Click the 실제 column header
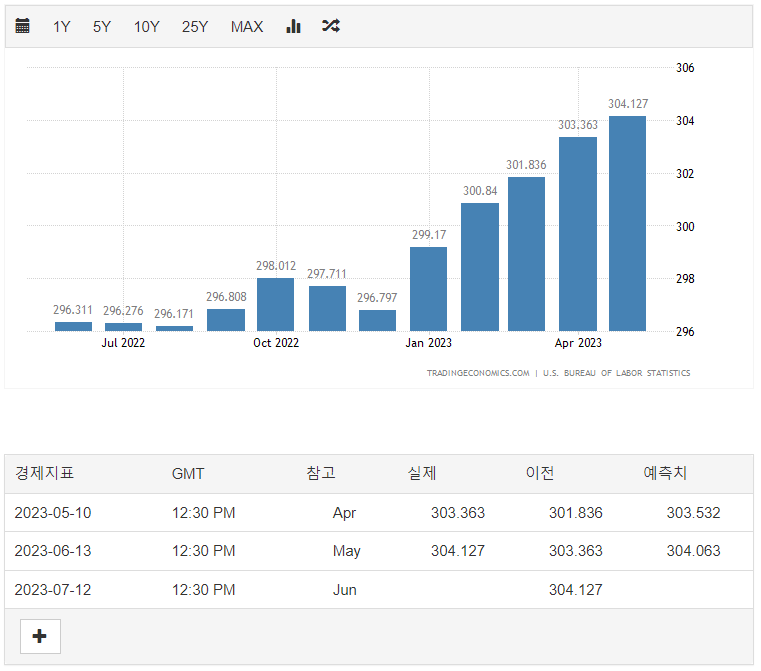761x671 pixels. (422, 473)
